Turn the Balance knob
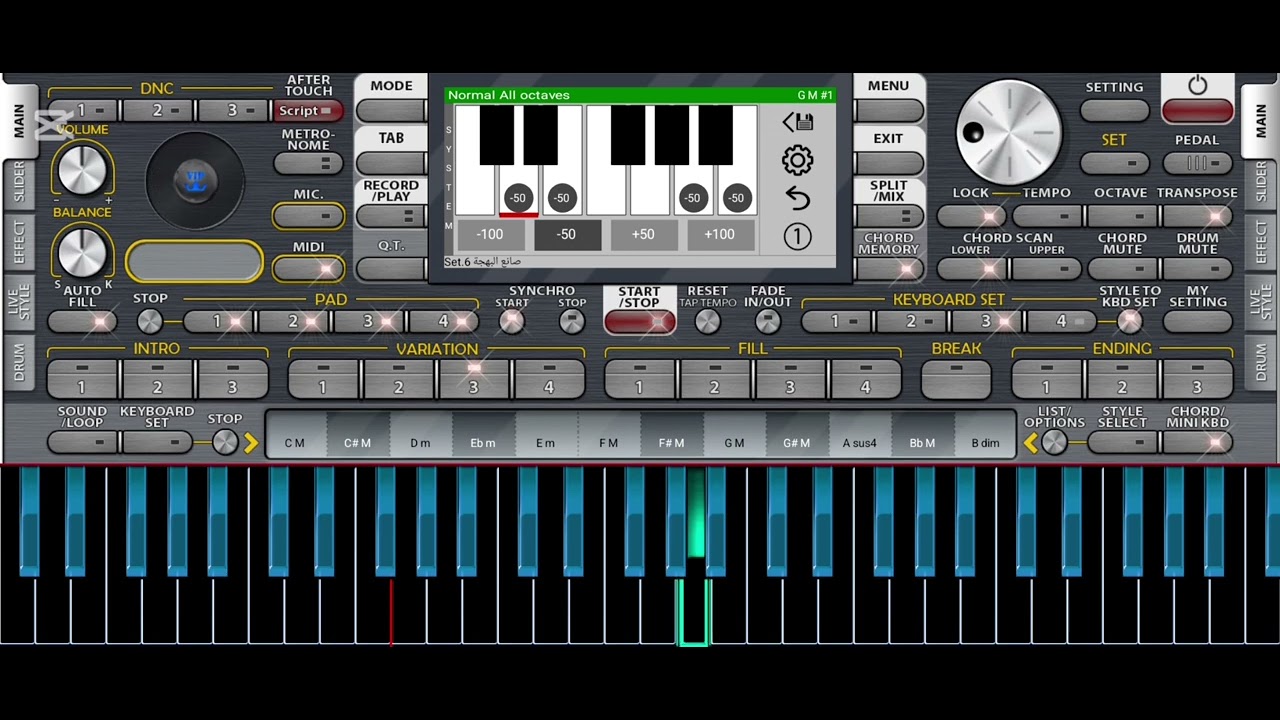This screenshot has width=1280, height=720. [x=82, y=251]
